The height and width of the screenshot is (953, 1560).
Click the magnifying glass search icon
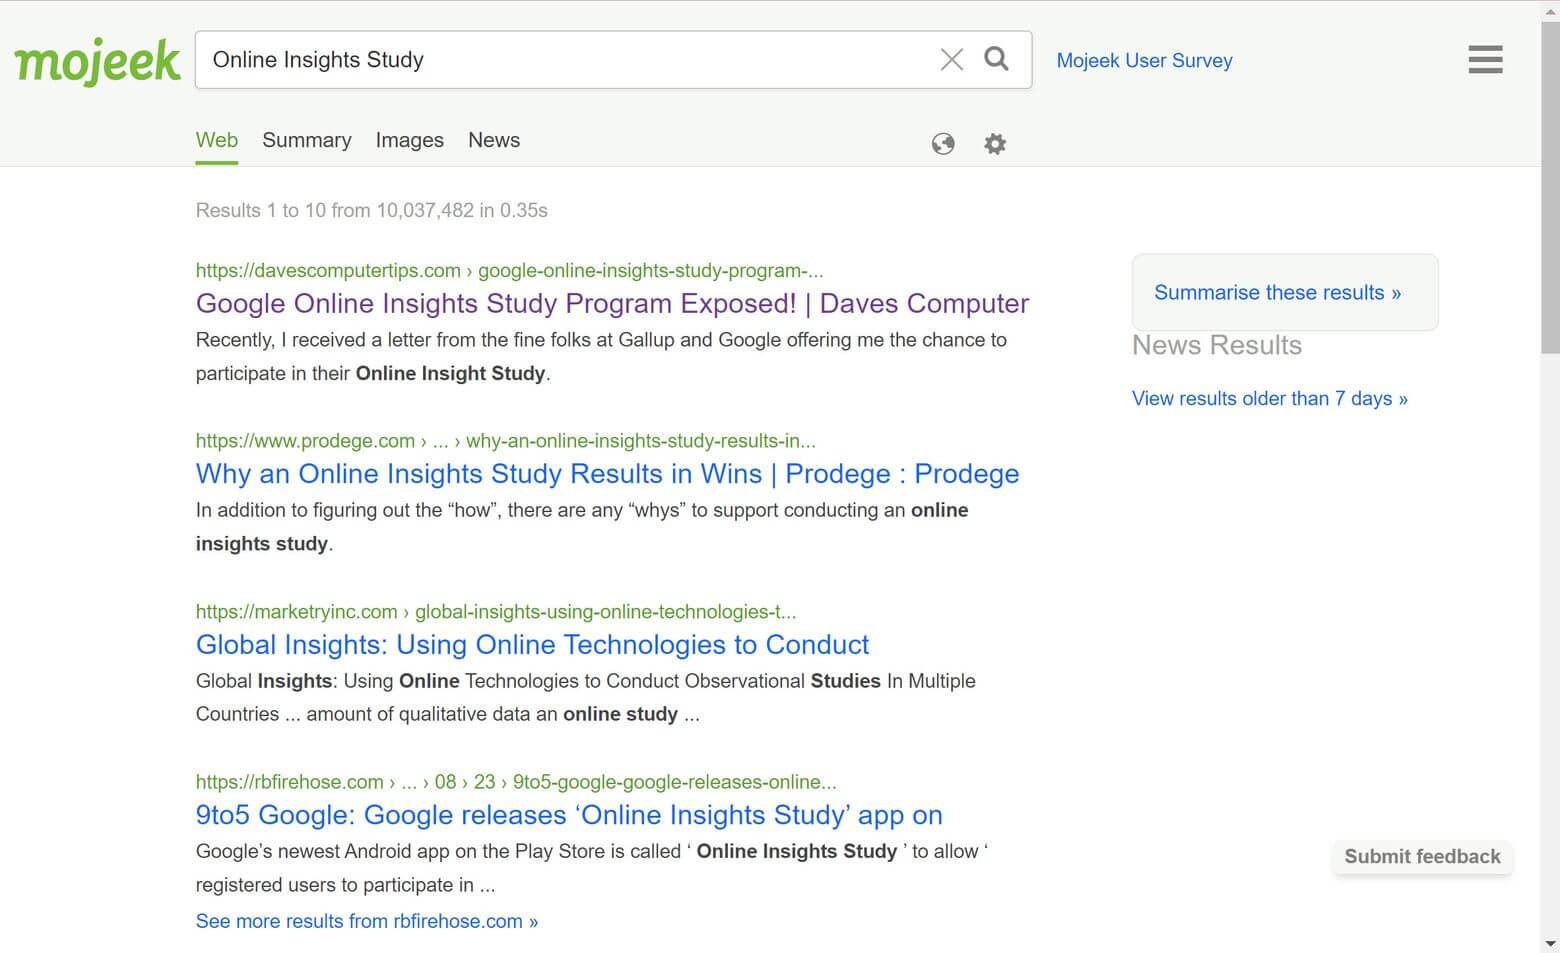pyautogui.click(x=996, y=59)
